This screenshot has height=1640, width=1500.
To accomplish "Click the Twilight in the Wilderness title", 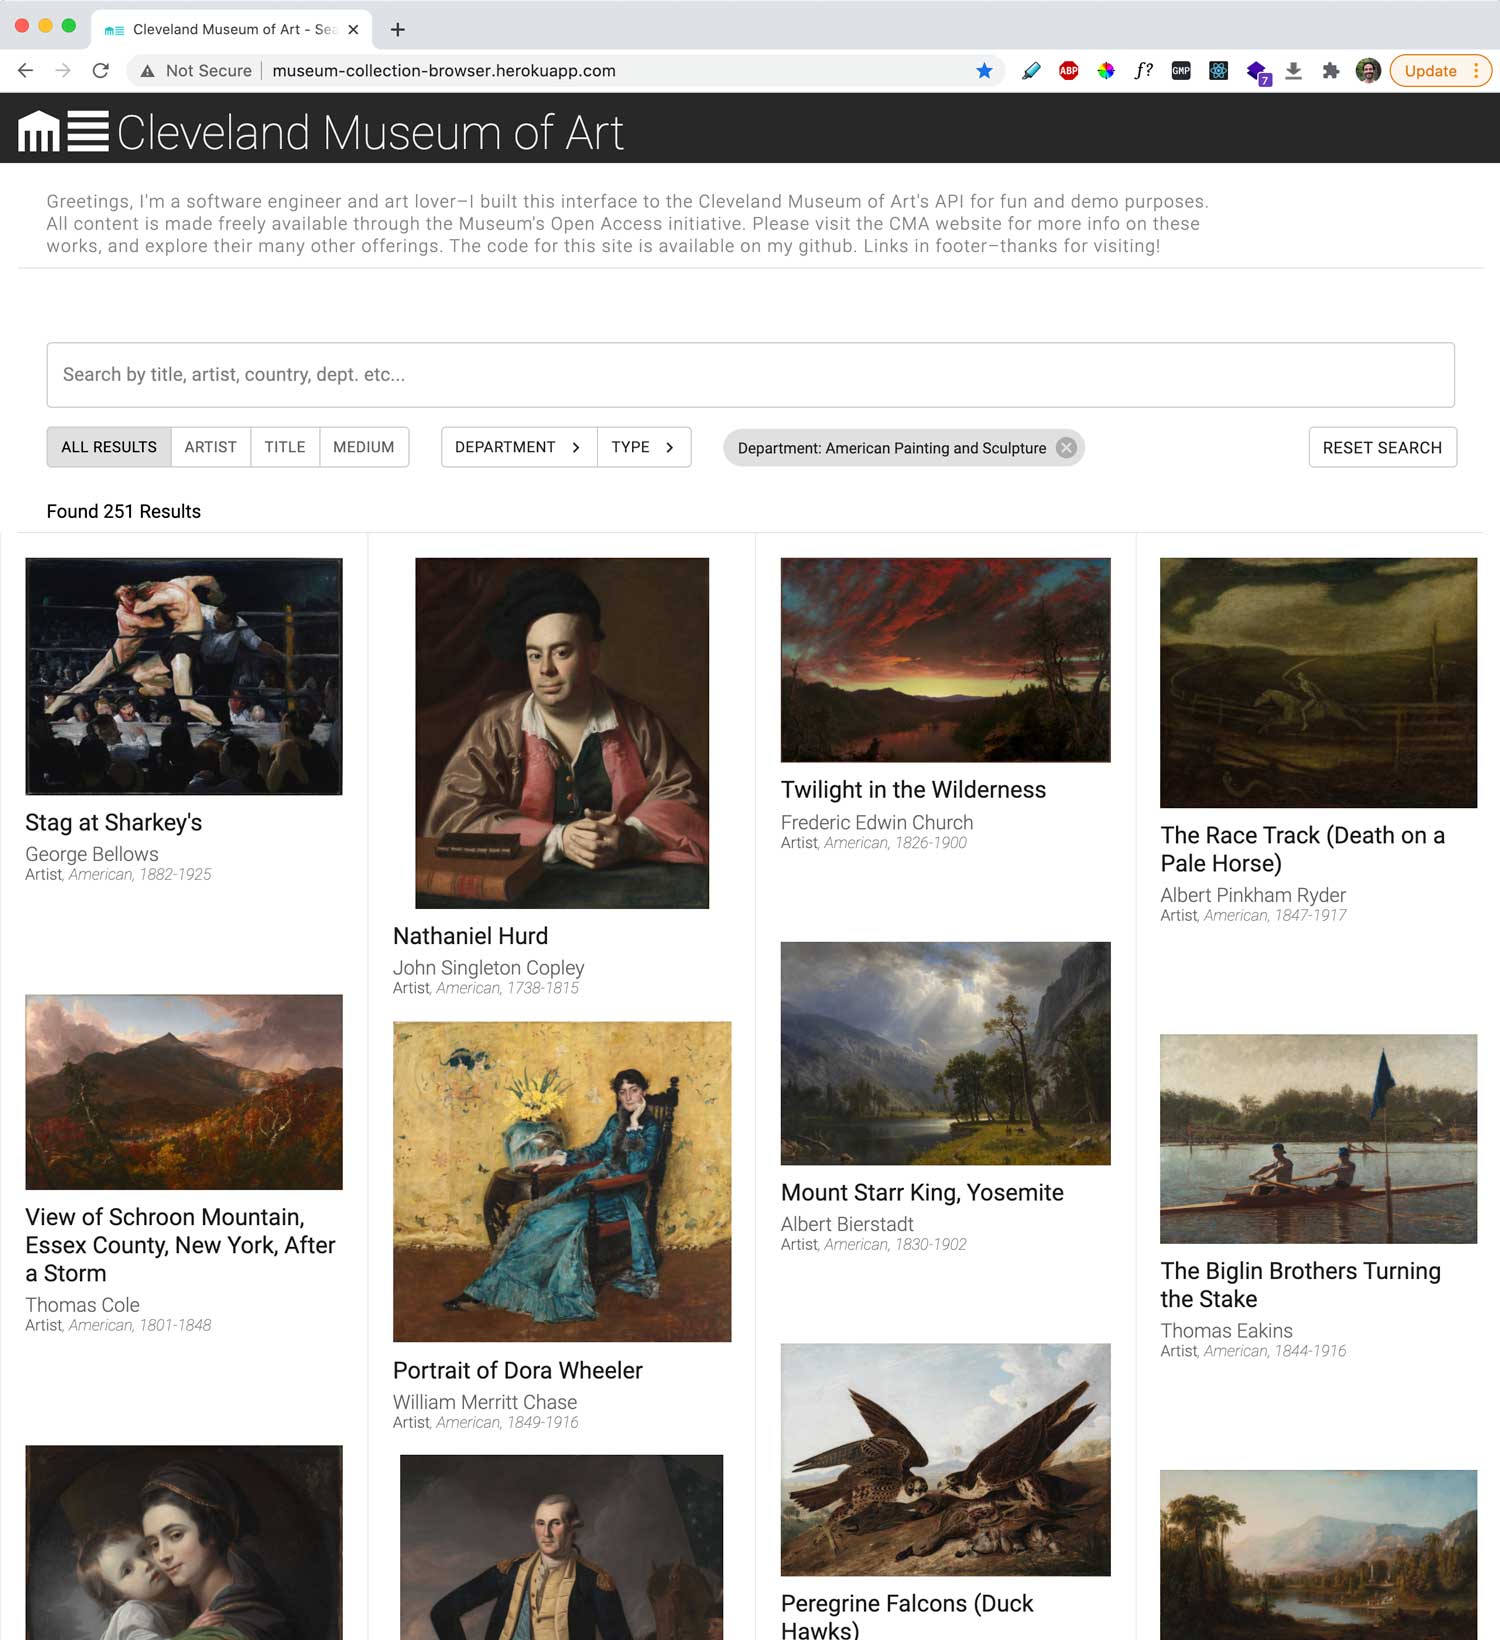I will tap(913, 790).
